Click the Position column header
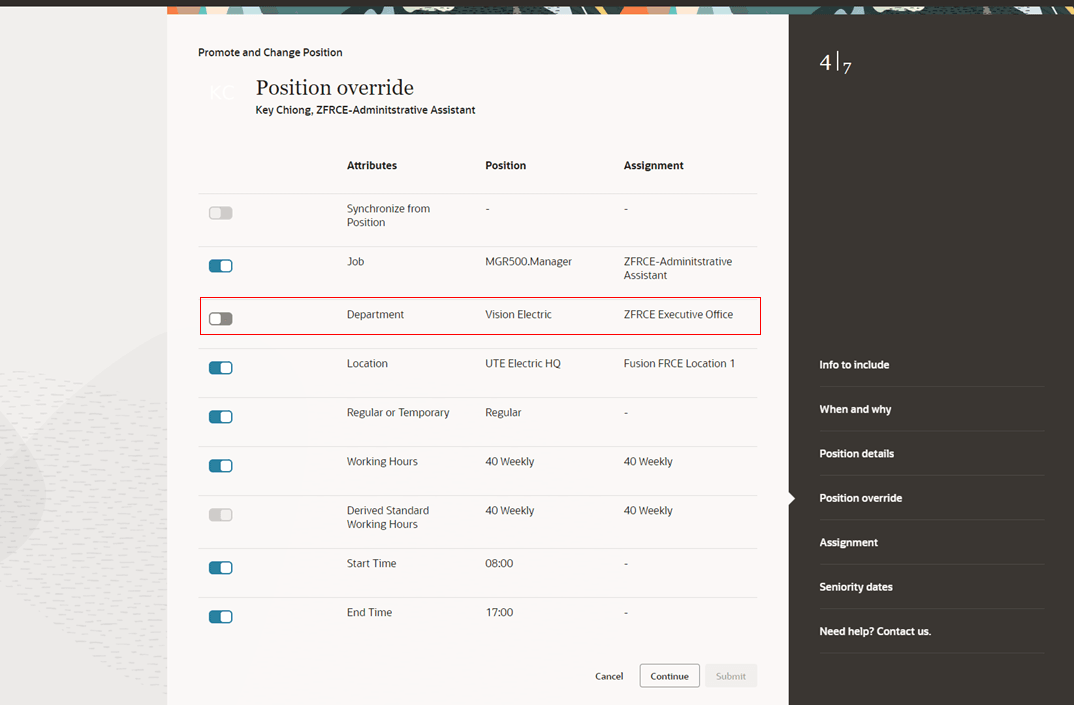The height and width of the screenshot is (705, 1074). 505,166
